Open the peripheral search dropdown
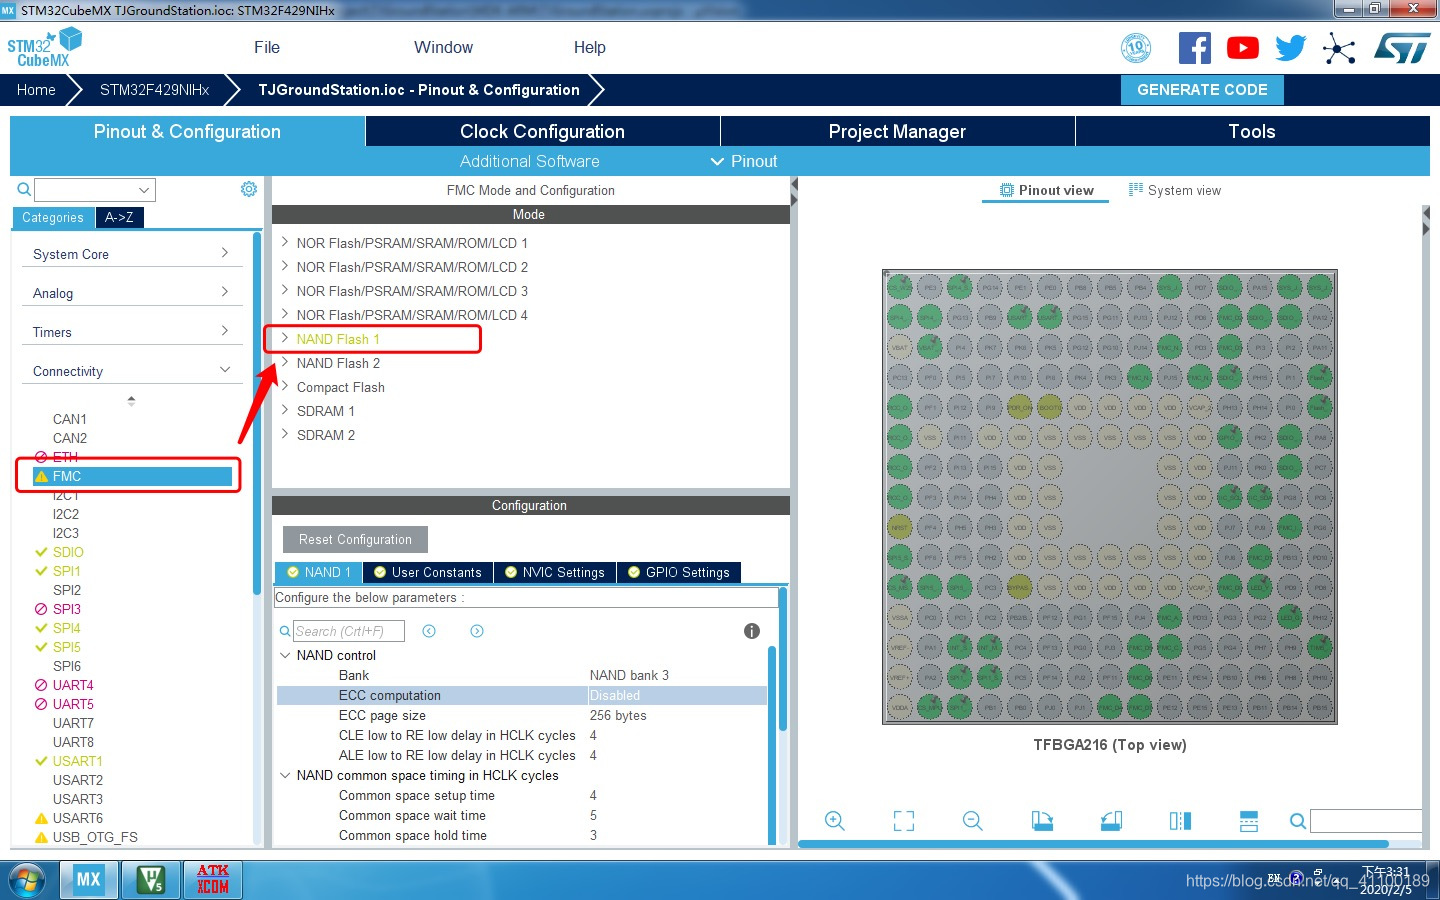 [144, 190]
